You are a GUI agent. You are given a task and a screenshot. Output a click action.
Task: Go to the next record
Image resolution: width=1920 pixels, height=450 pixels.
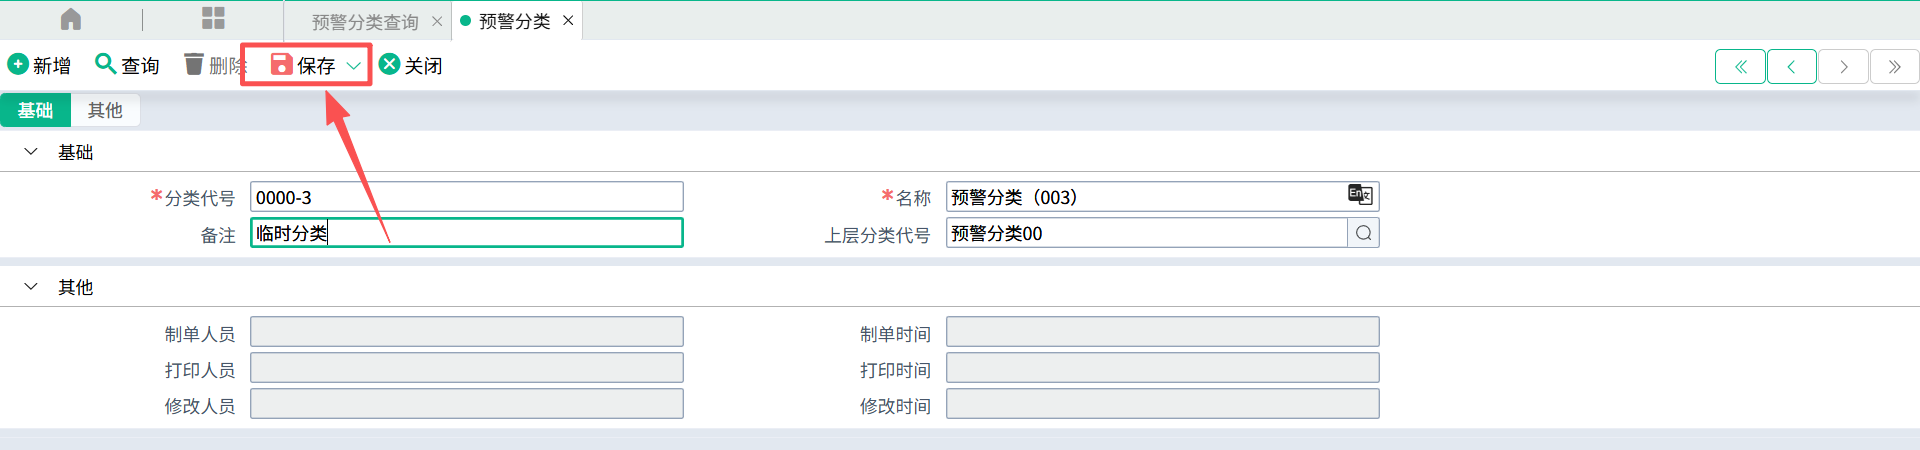(1843, 67)
